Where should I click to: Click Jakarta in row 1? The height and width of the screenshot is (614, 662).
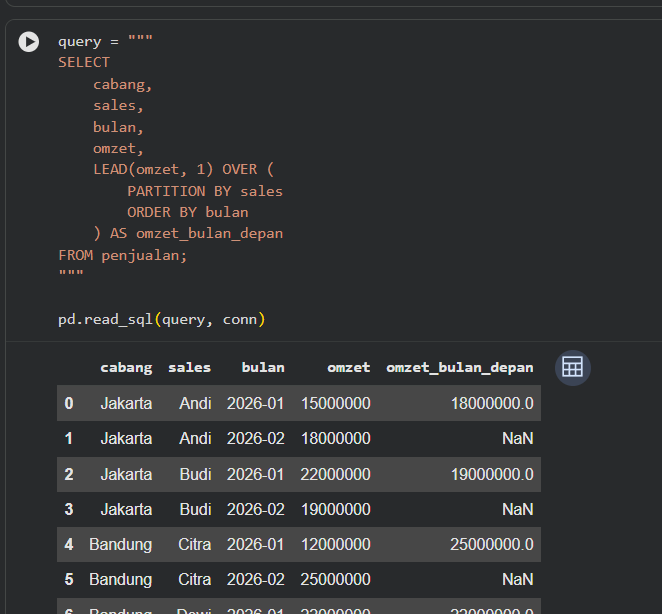[126, 438]
